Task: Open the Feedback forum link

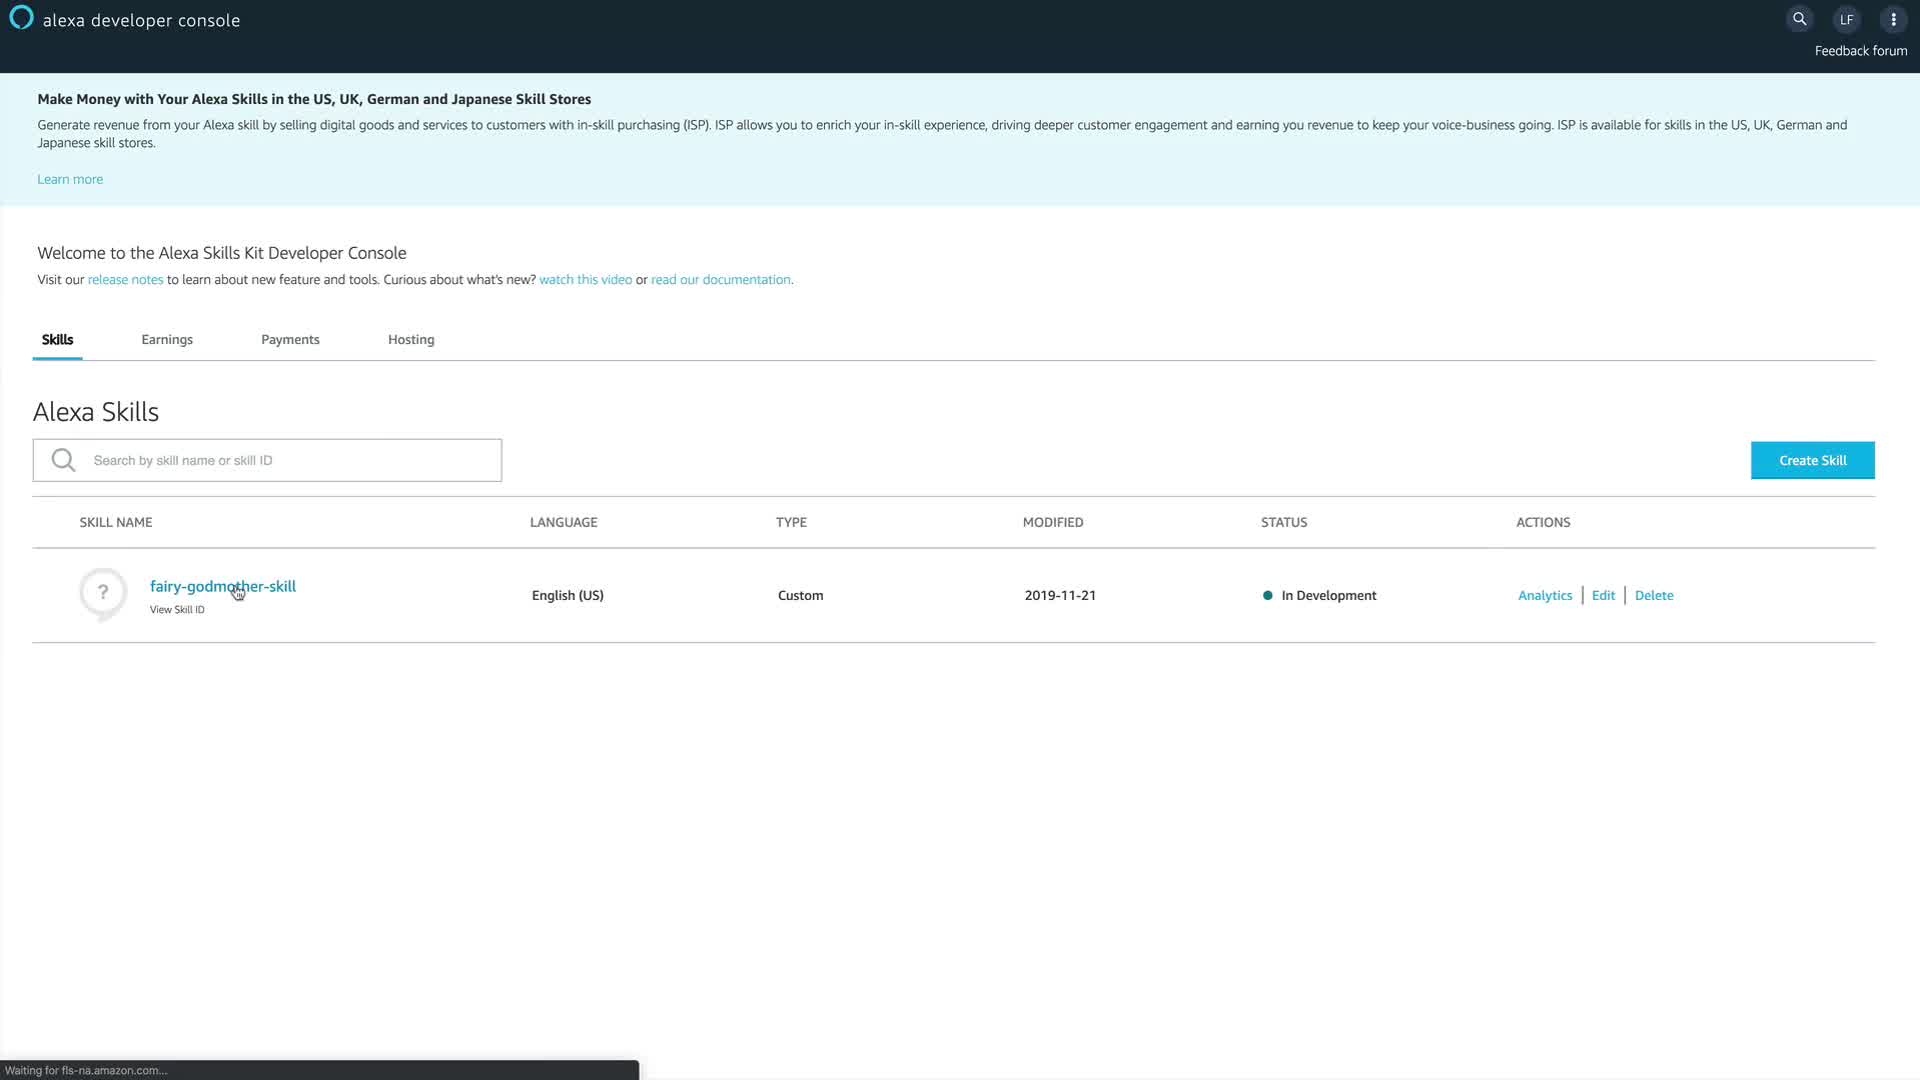Action: tap(1860, 51)
